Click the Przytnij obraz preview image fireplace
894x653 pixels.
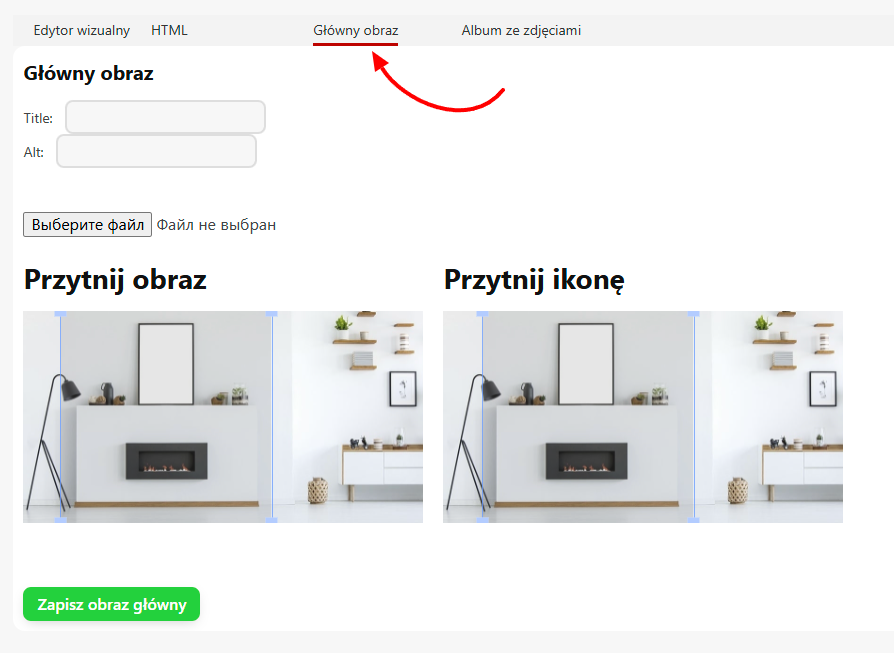tap(166, 461)
